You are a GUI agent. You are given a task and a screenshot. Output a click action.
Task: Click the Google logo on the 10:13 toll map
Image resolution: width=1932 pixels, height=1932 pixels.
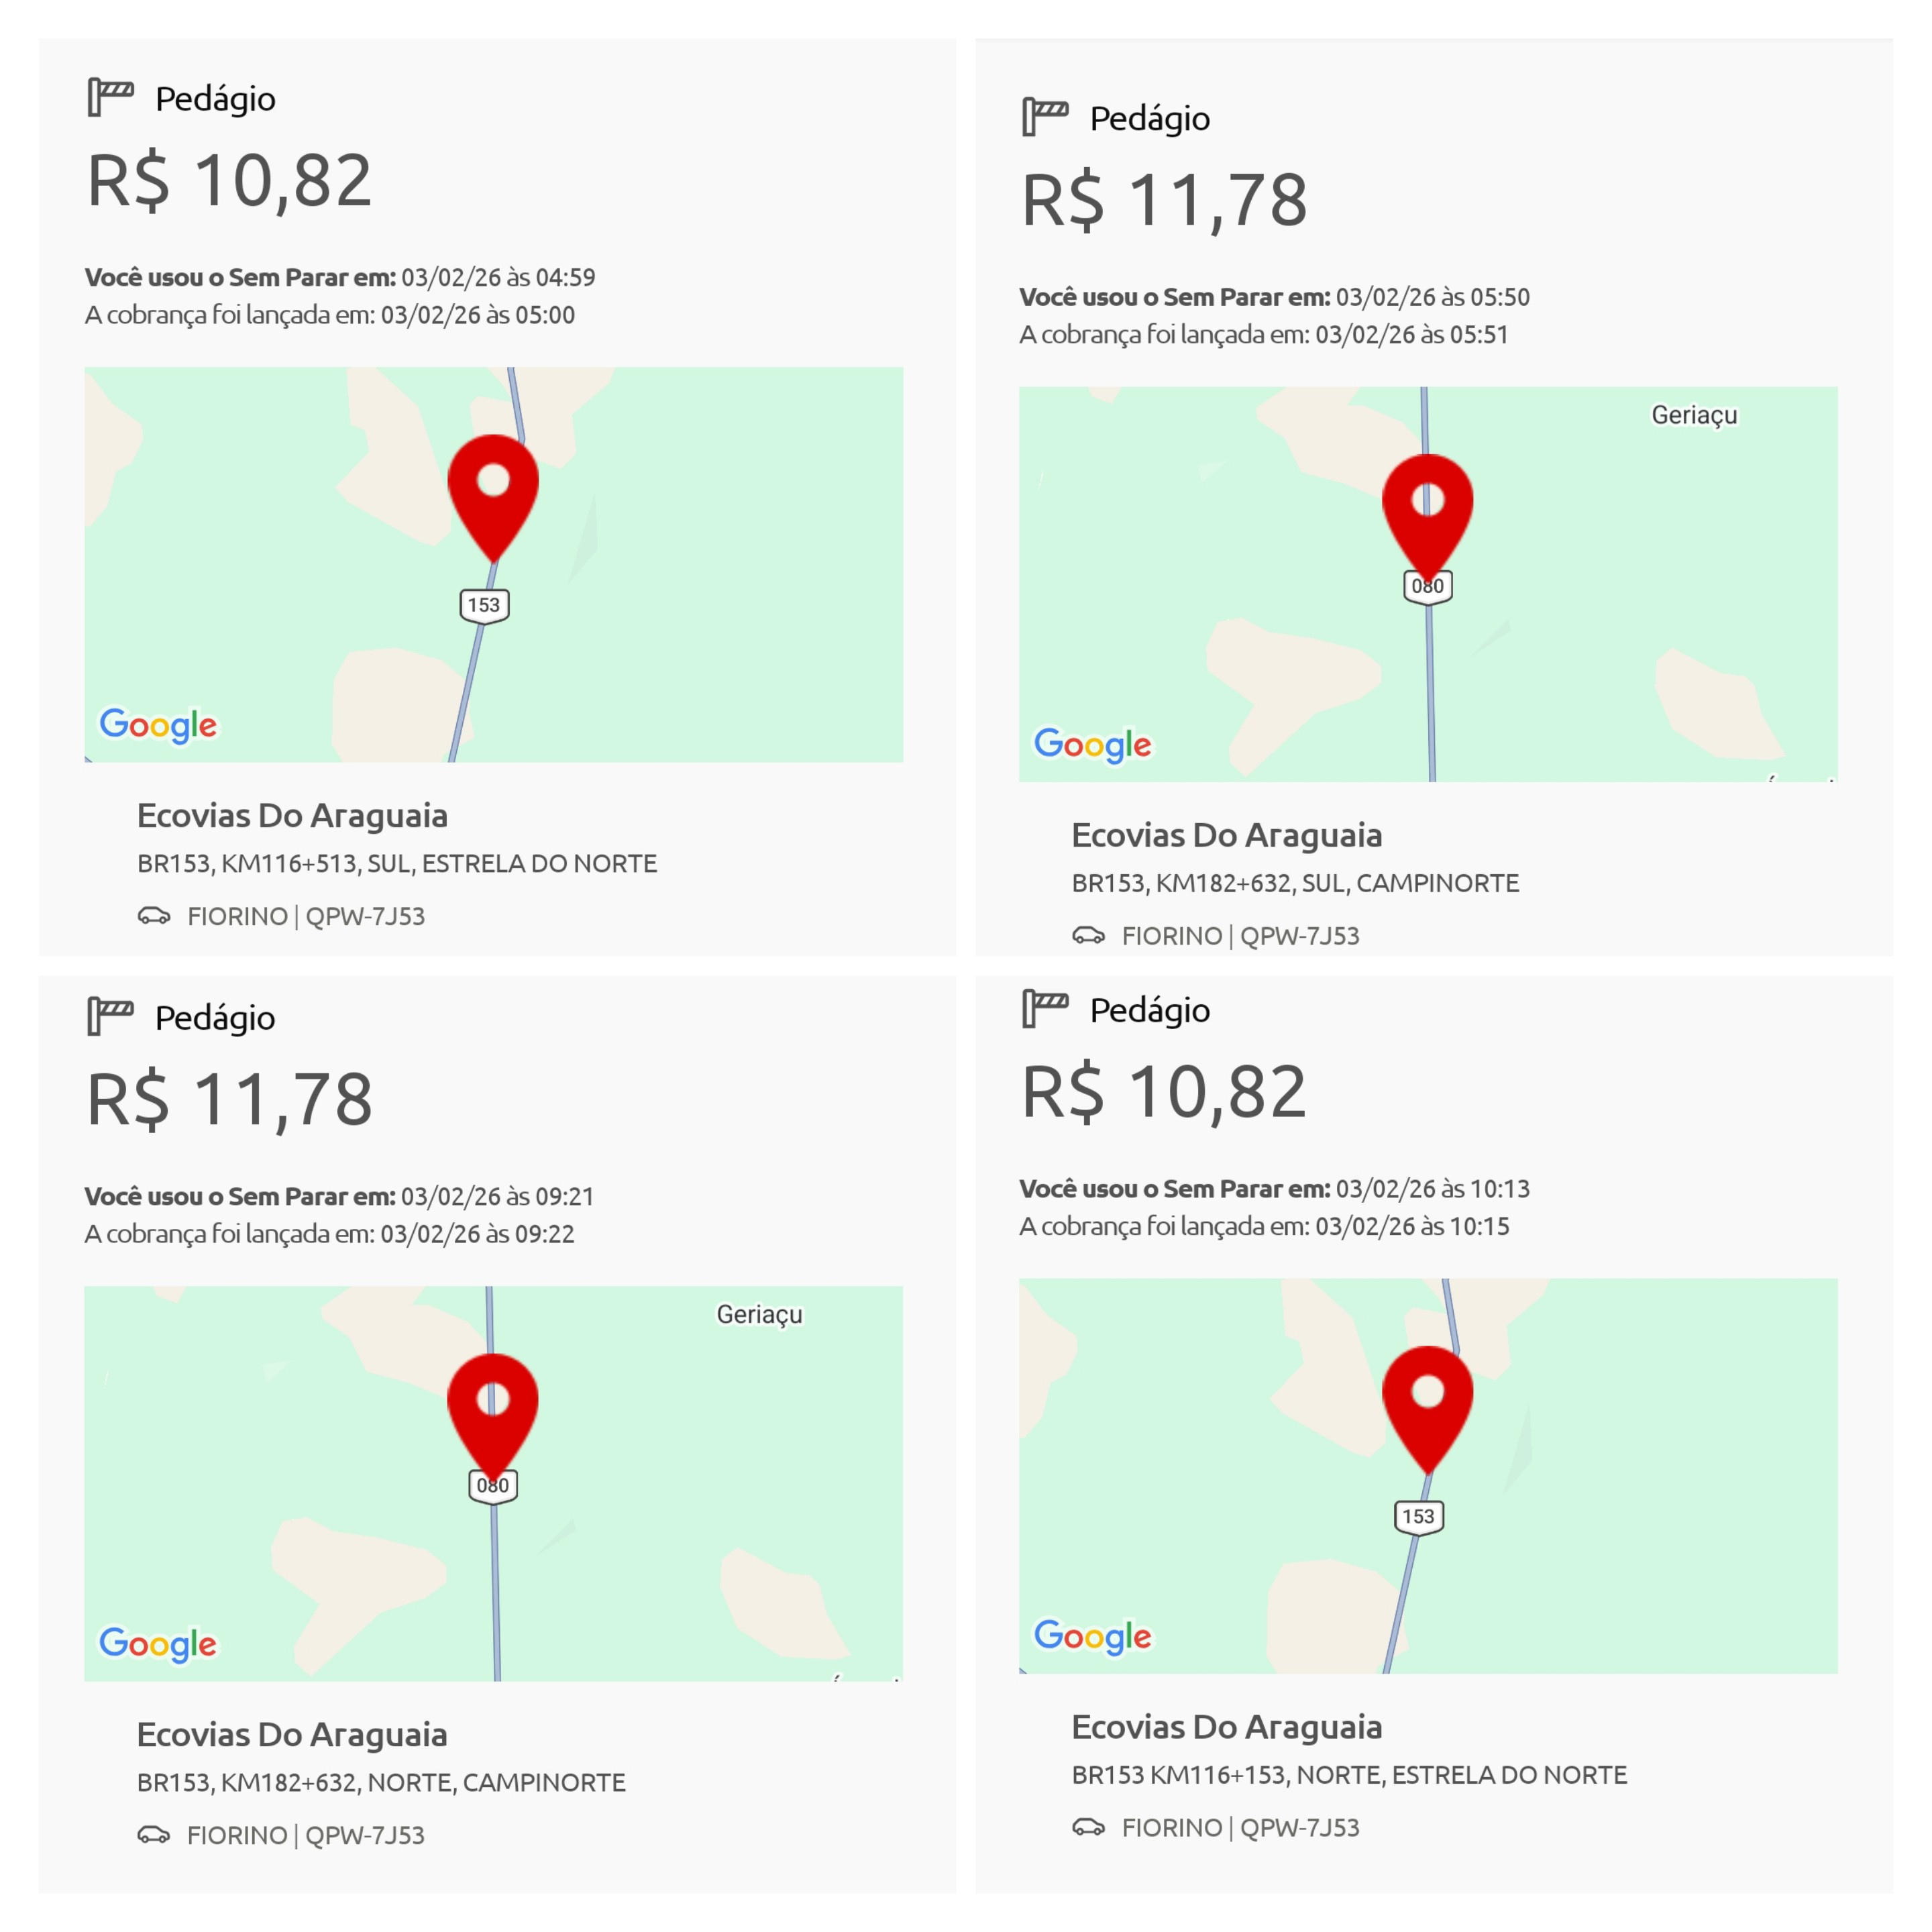[x=1093, y=1637]
